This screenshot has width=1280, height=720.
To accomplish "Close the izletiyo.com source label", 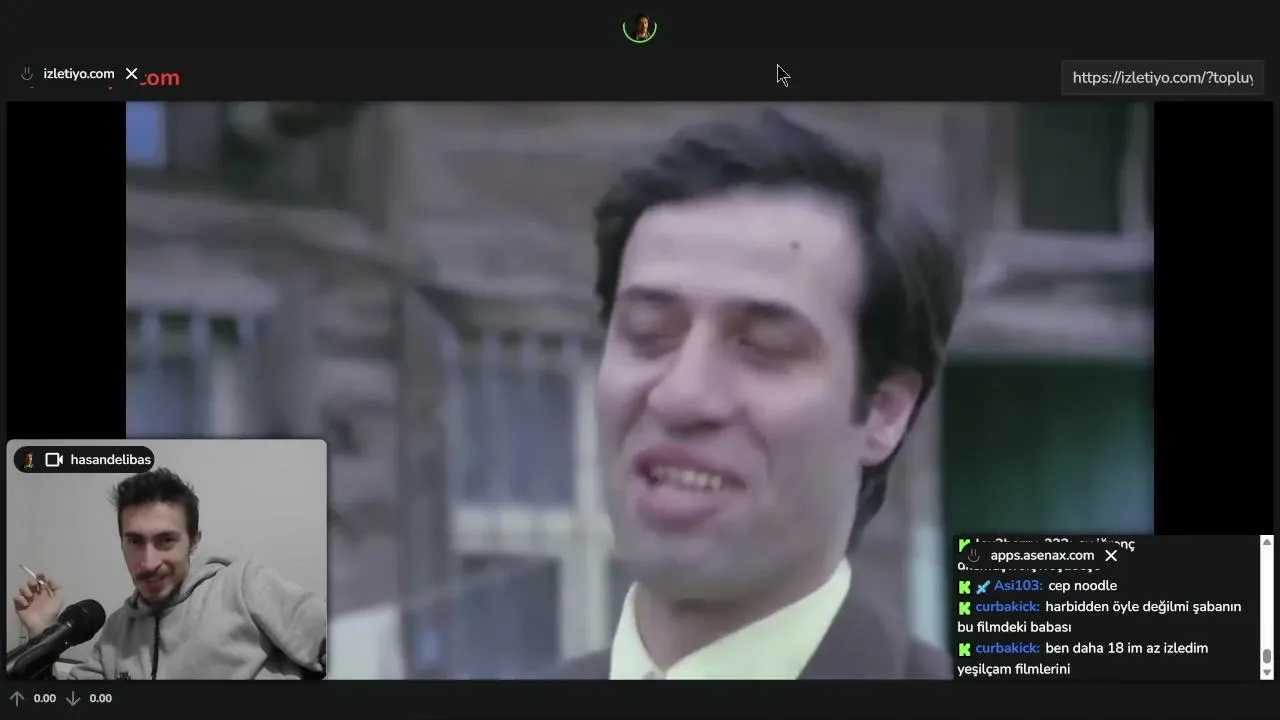I will [131, 74].
